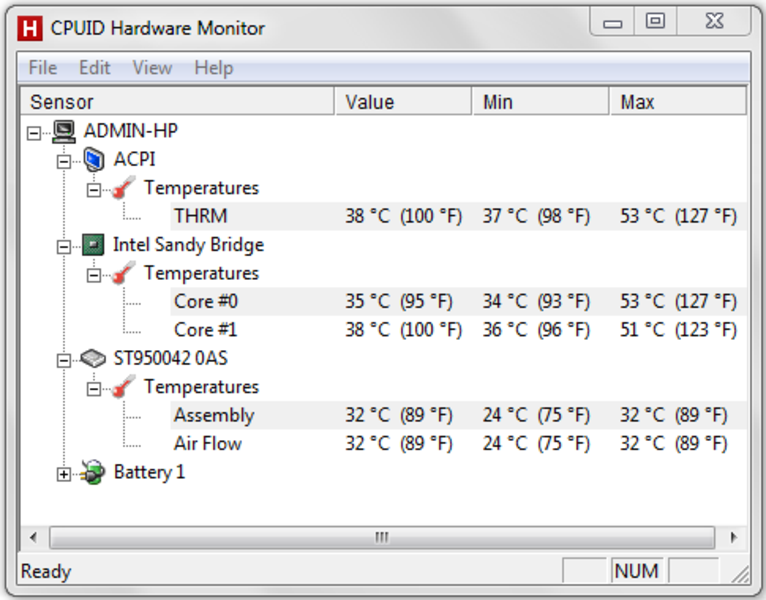This screenshot has height=600, width=766.
Task: Collapse the Intel Sandy Bridge node
Action: [64, 247]
